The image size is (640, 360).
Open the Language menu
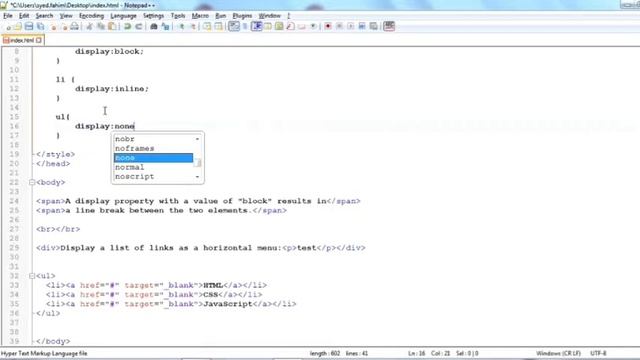(x=123, y=16)
